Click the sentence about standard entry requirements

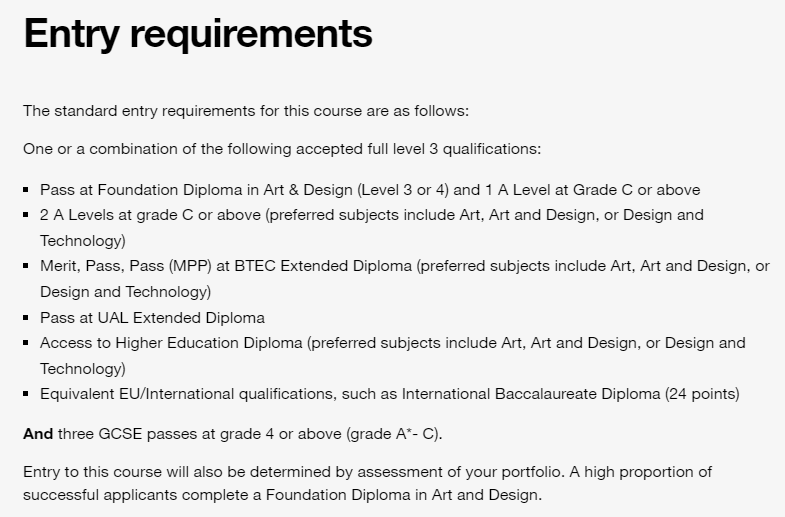click(x=246, y=111)
